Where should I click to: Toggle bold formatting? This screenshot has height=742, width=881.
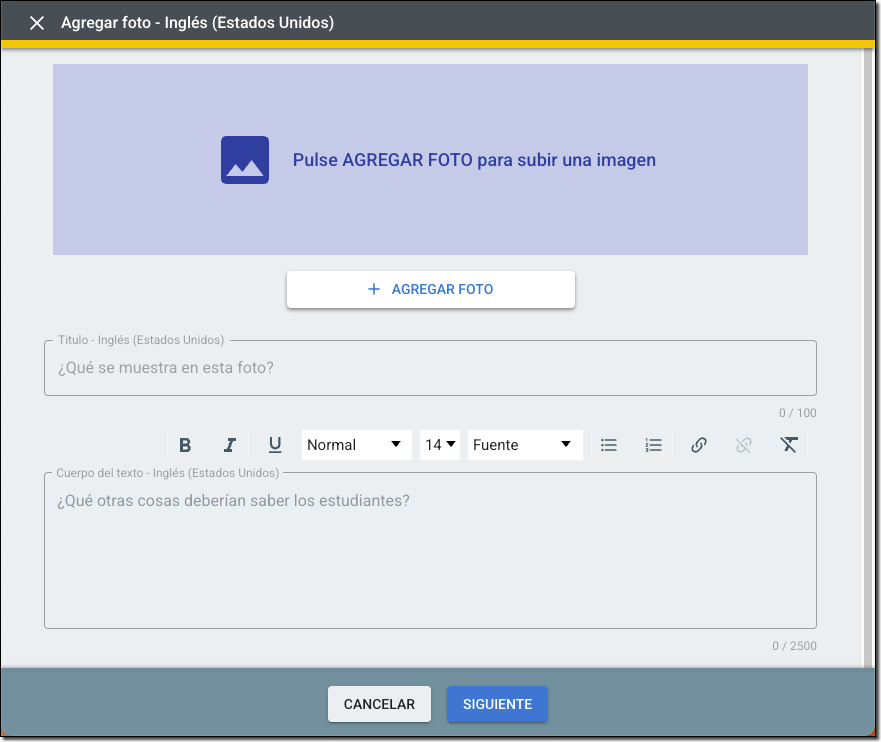[185, 445]
